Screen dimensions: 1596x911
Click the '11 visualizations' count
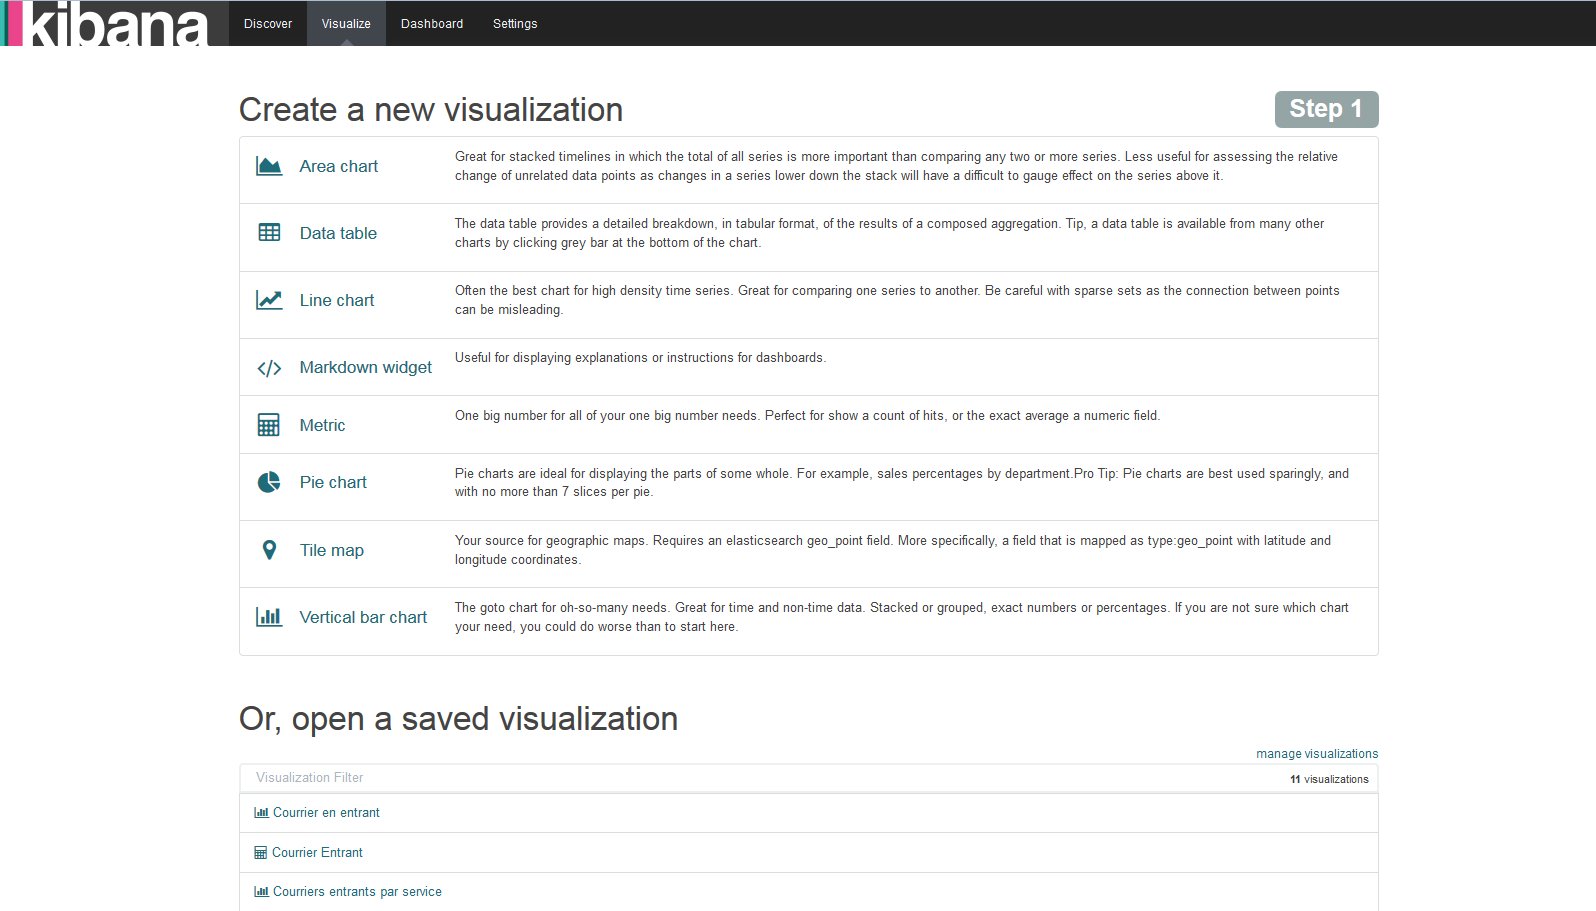tap(1329, 779)
